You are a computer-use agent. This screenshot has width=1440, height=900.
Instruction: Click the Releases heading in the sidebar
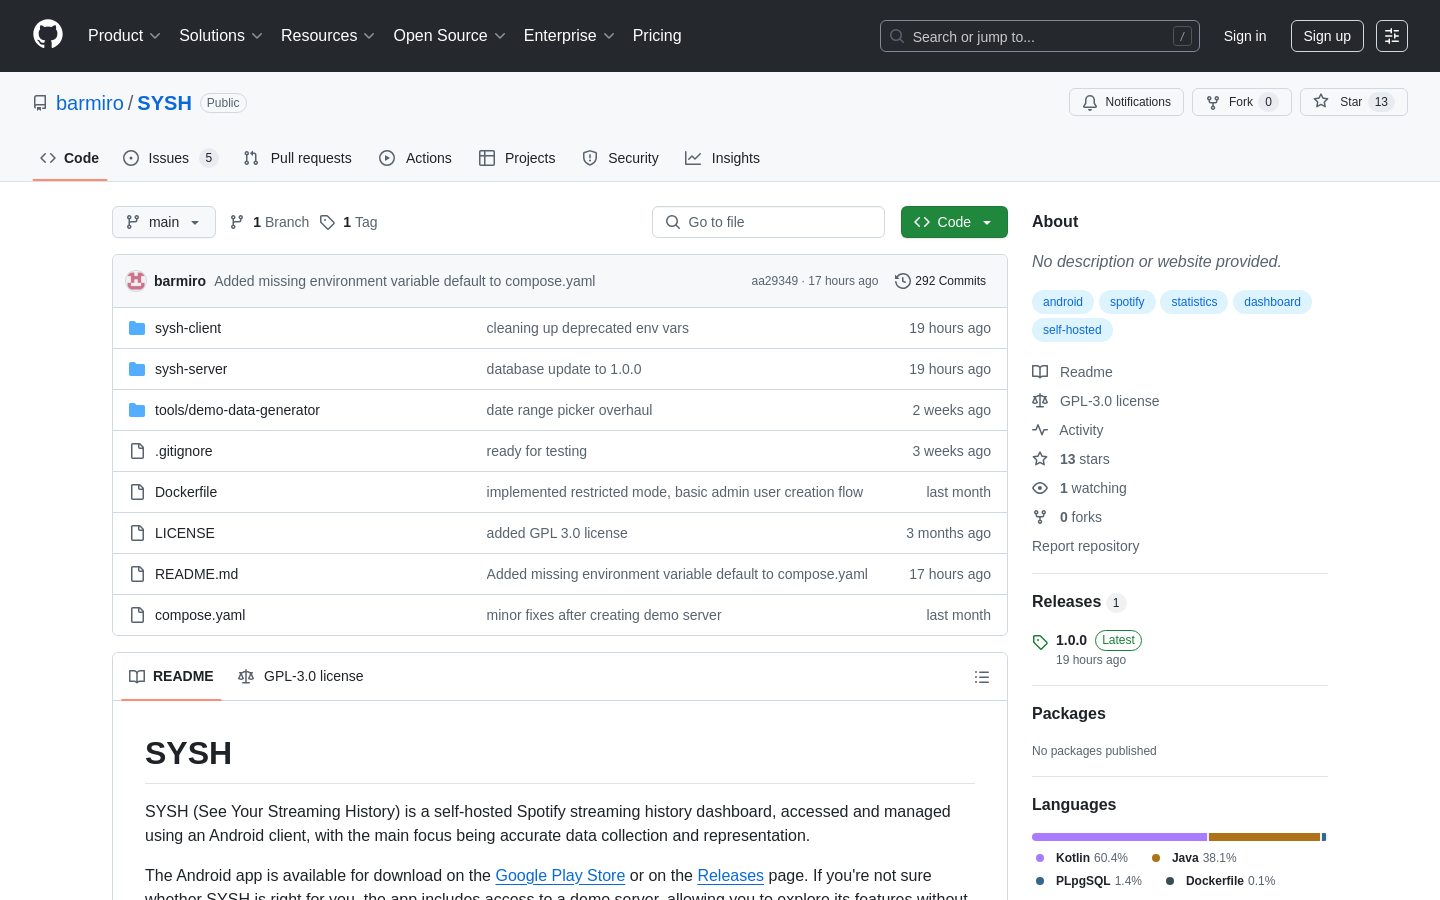coord(1066,602)
